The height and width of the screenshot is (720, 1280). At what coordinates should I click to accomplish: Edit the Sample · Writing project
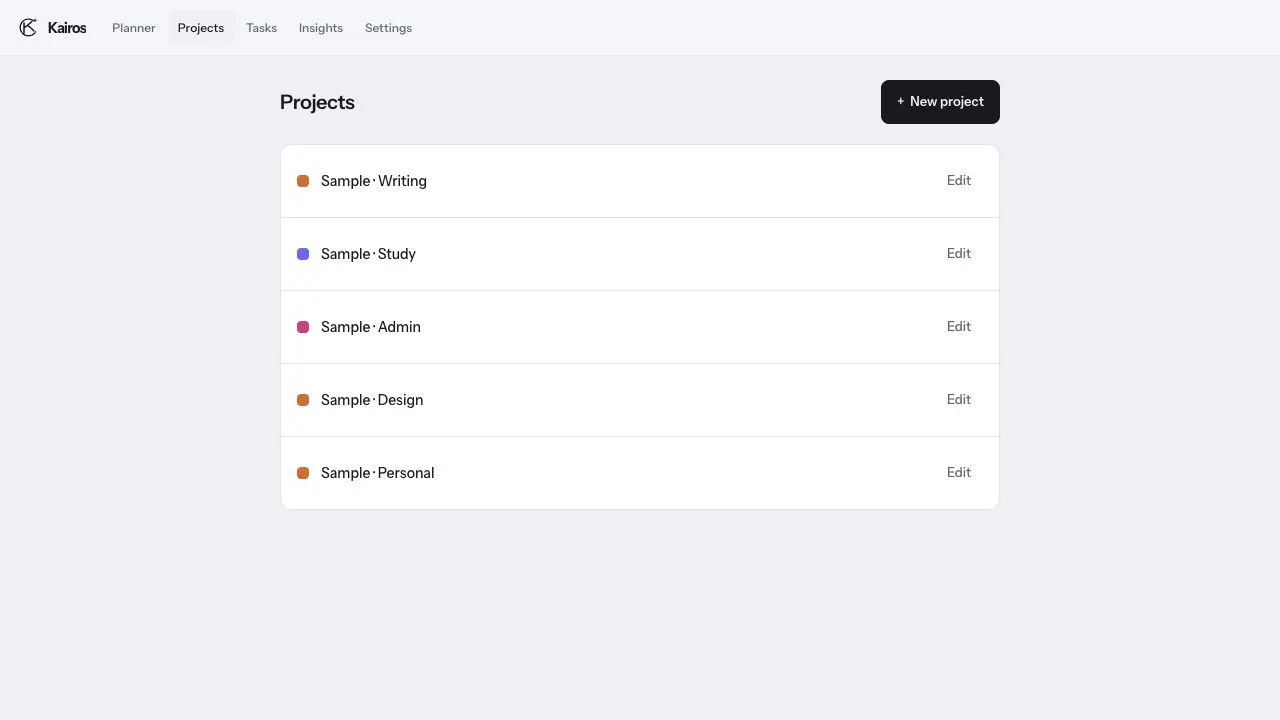(959, 181)
